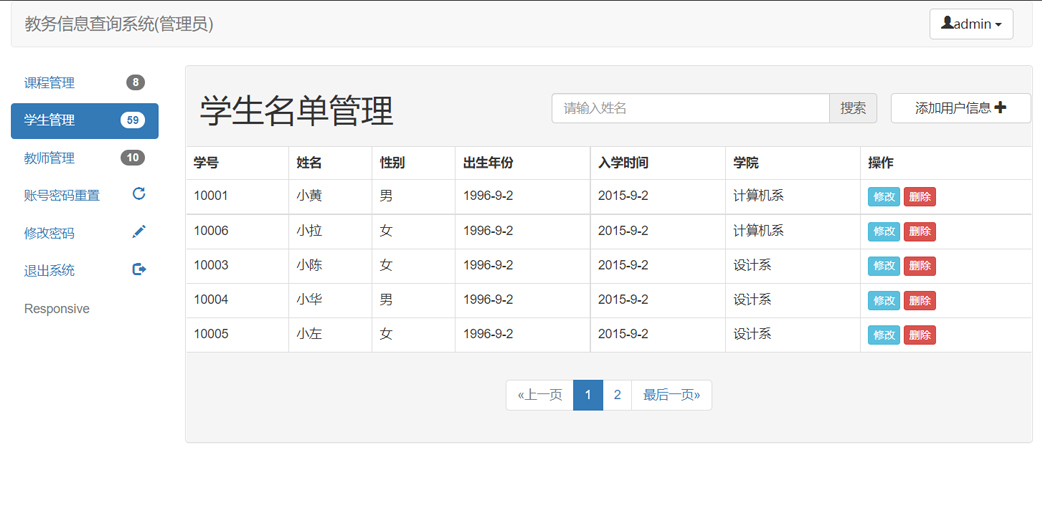Image resolution: width=1042 pixels, height=526 pixels.
Task: Click the user icon next to admin
Action: click(x=947, y=23)
